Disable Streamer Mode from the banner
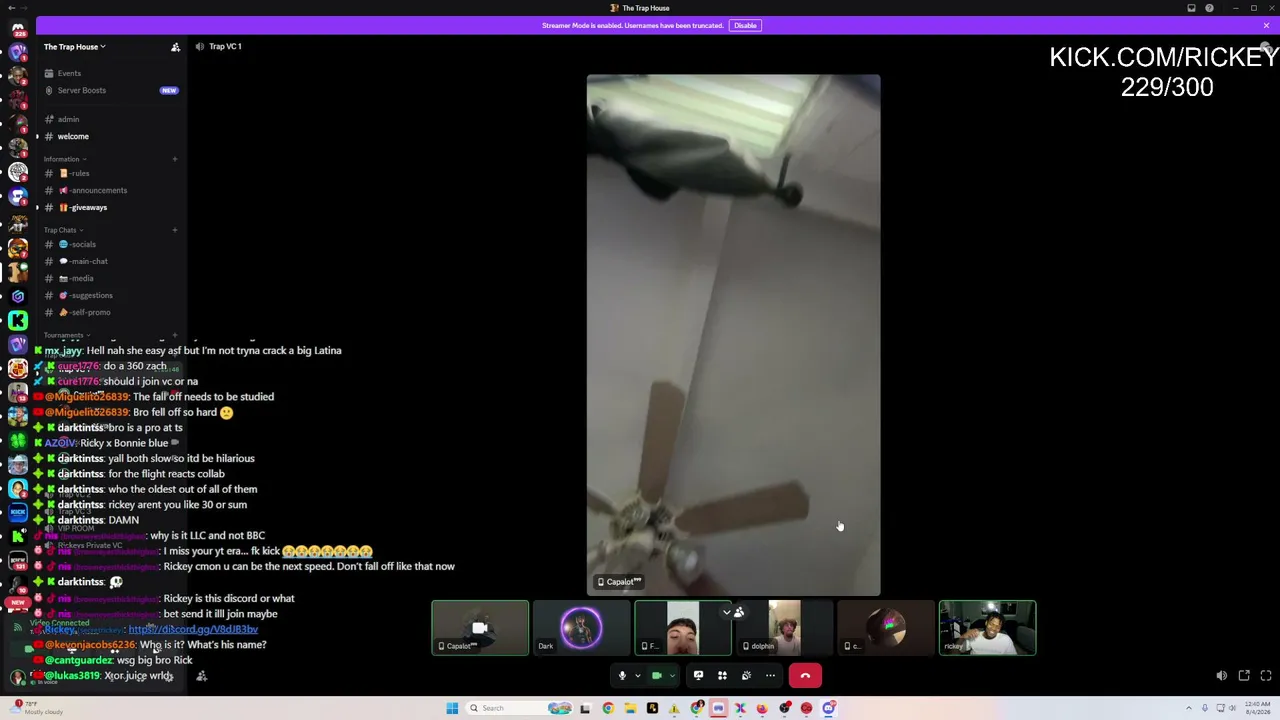 745,25
